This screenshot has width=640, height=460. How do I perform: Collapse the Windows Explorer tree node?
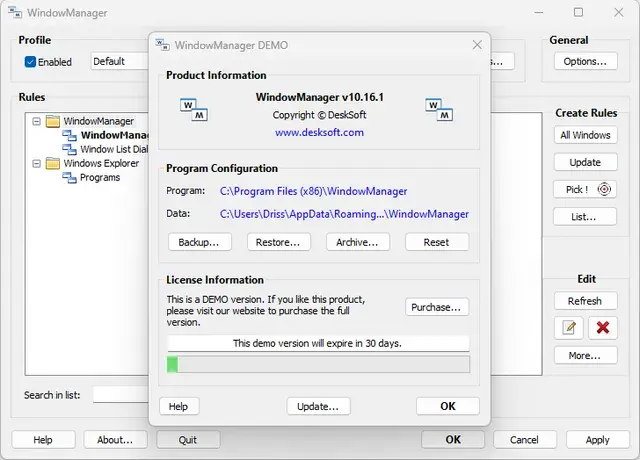[37, 163]
